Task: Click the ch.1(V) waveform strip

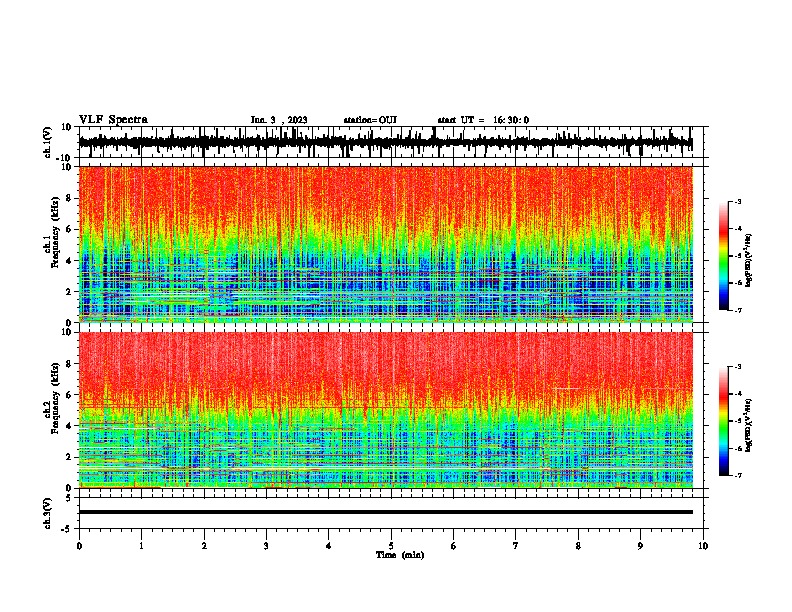Action: [x=385, y=142]
